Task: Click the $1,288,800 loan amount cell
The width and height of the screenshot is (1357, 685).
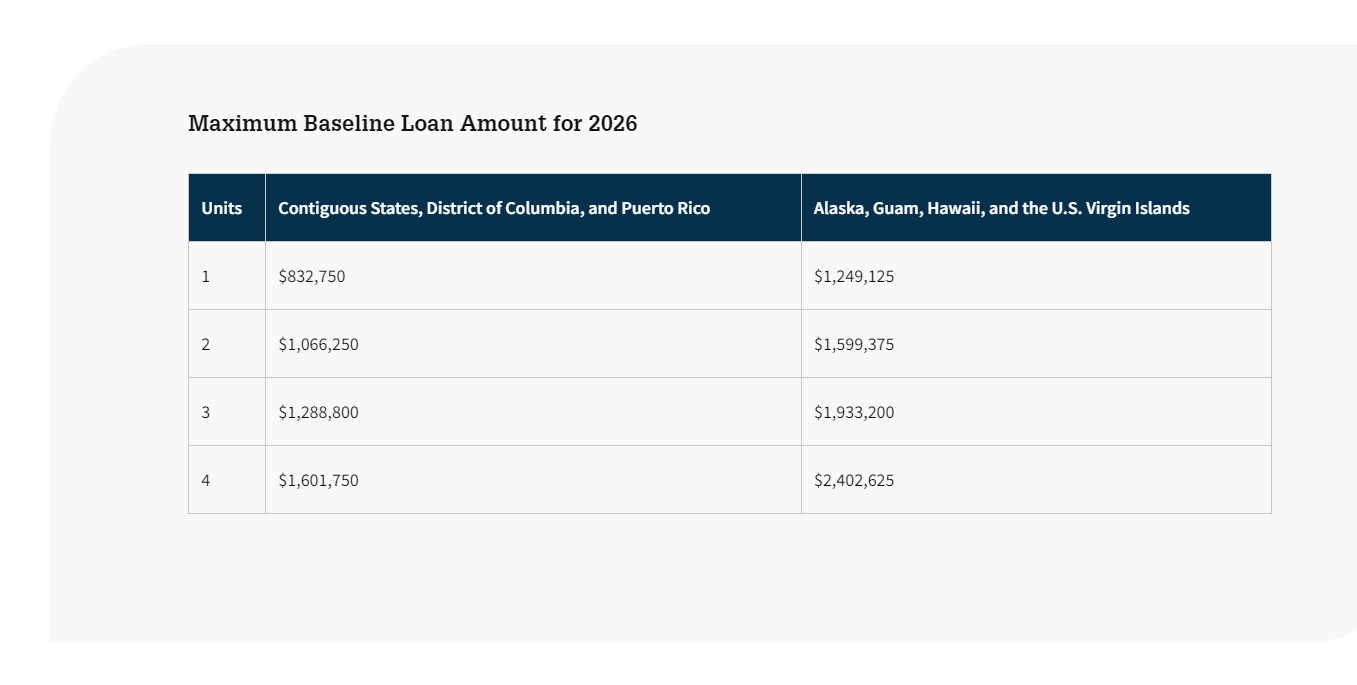Action: pos(318,412)
